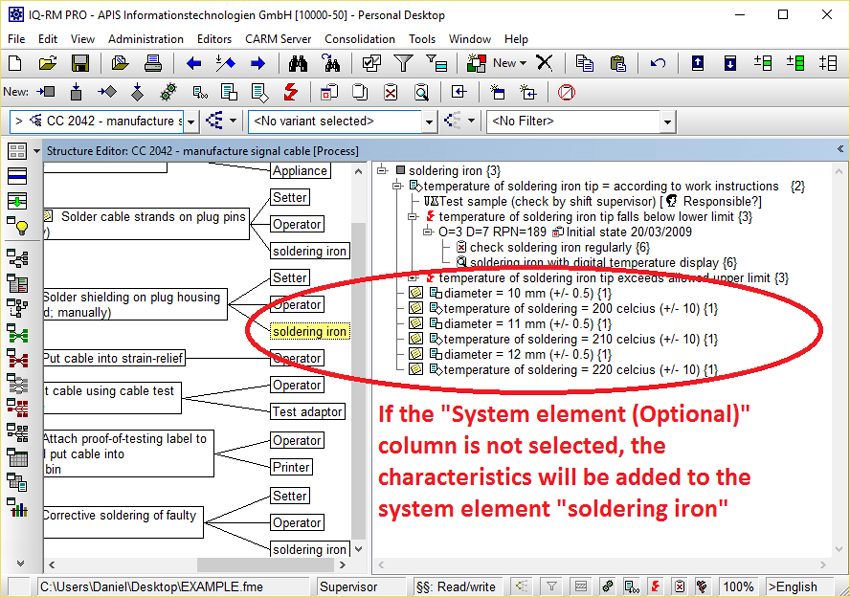Select the Test adaptor node
Screen dimensions: 850x597
point(307,412)
